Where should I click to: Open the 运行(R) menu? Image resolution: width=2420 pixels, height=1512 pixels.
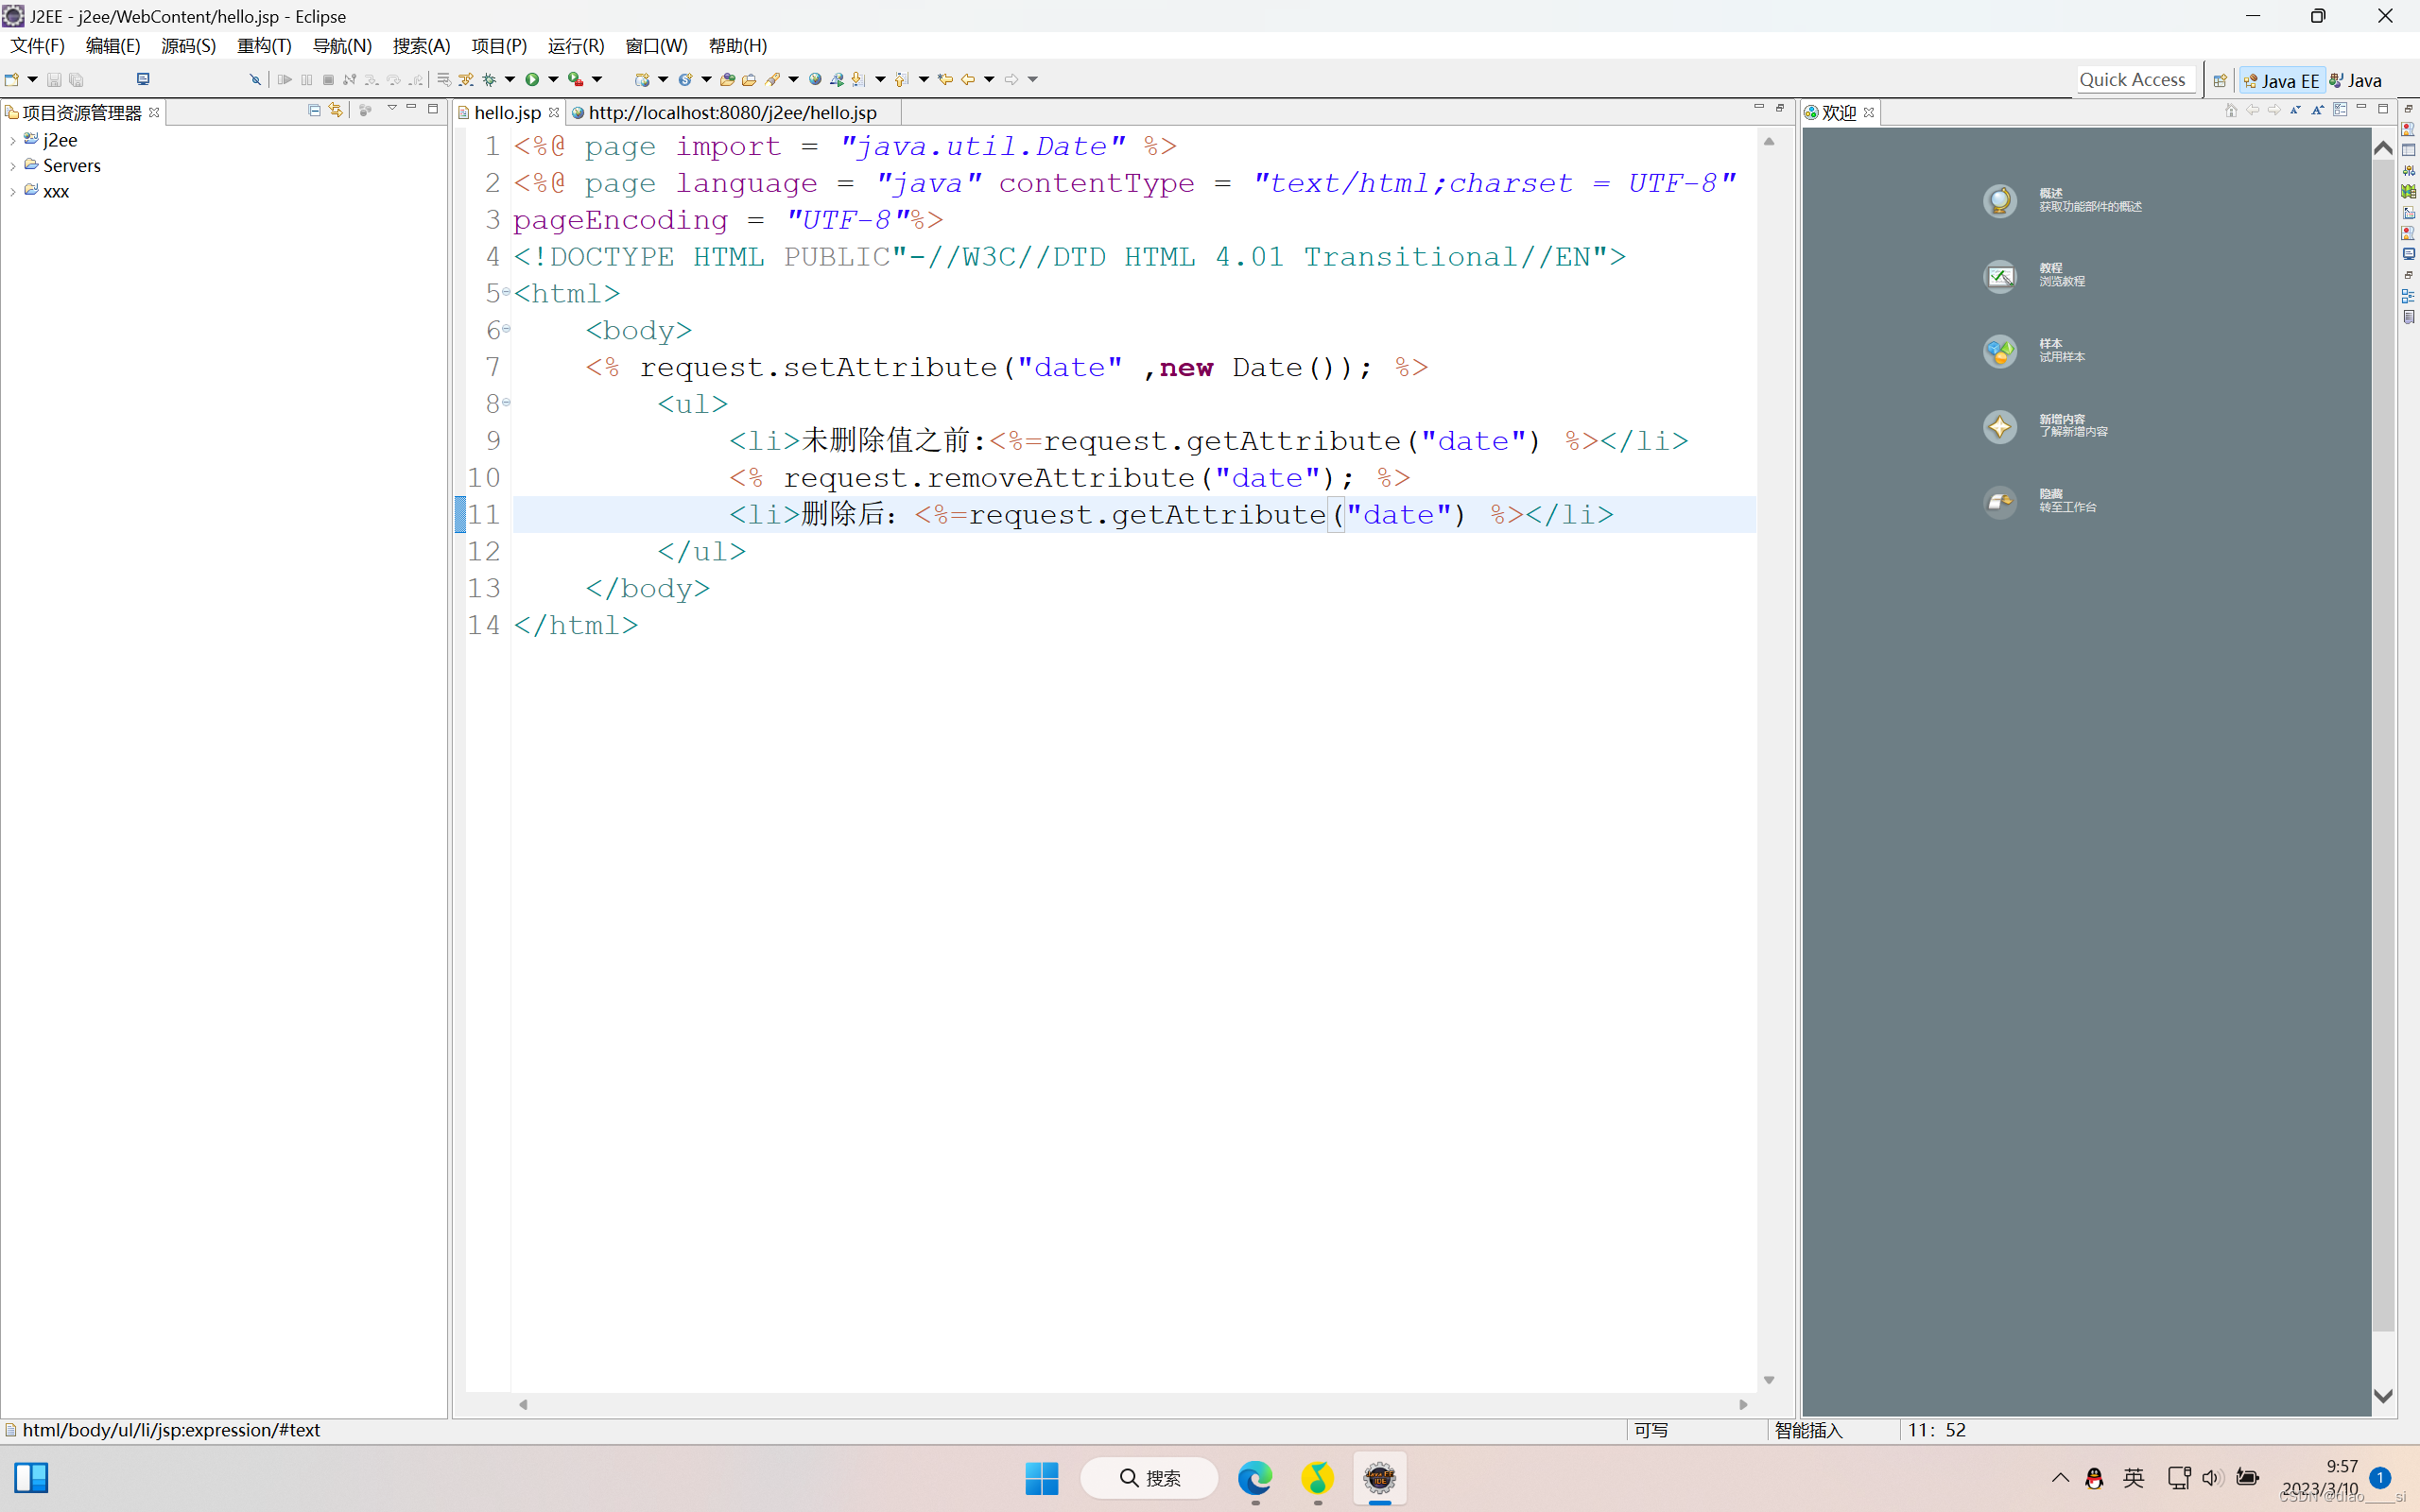(575, 46)
